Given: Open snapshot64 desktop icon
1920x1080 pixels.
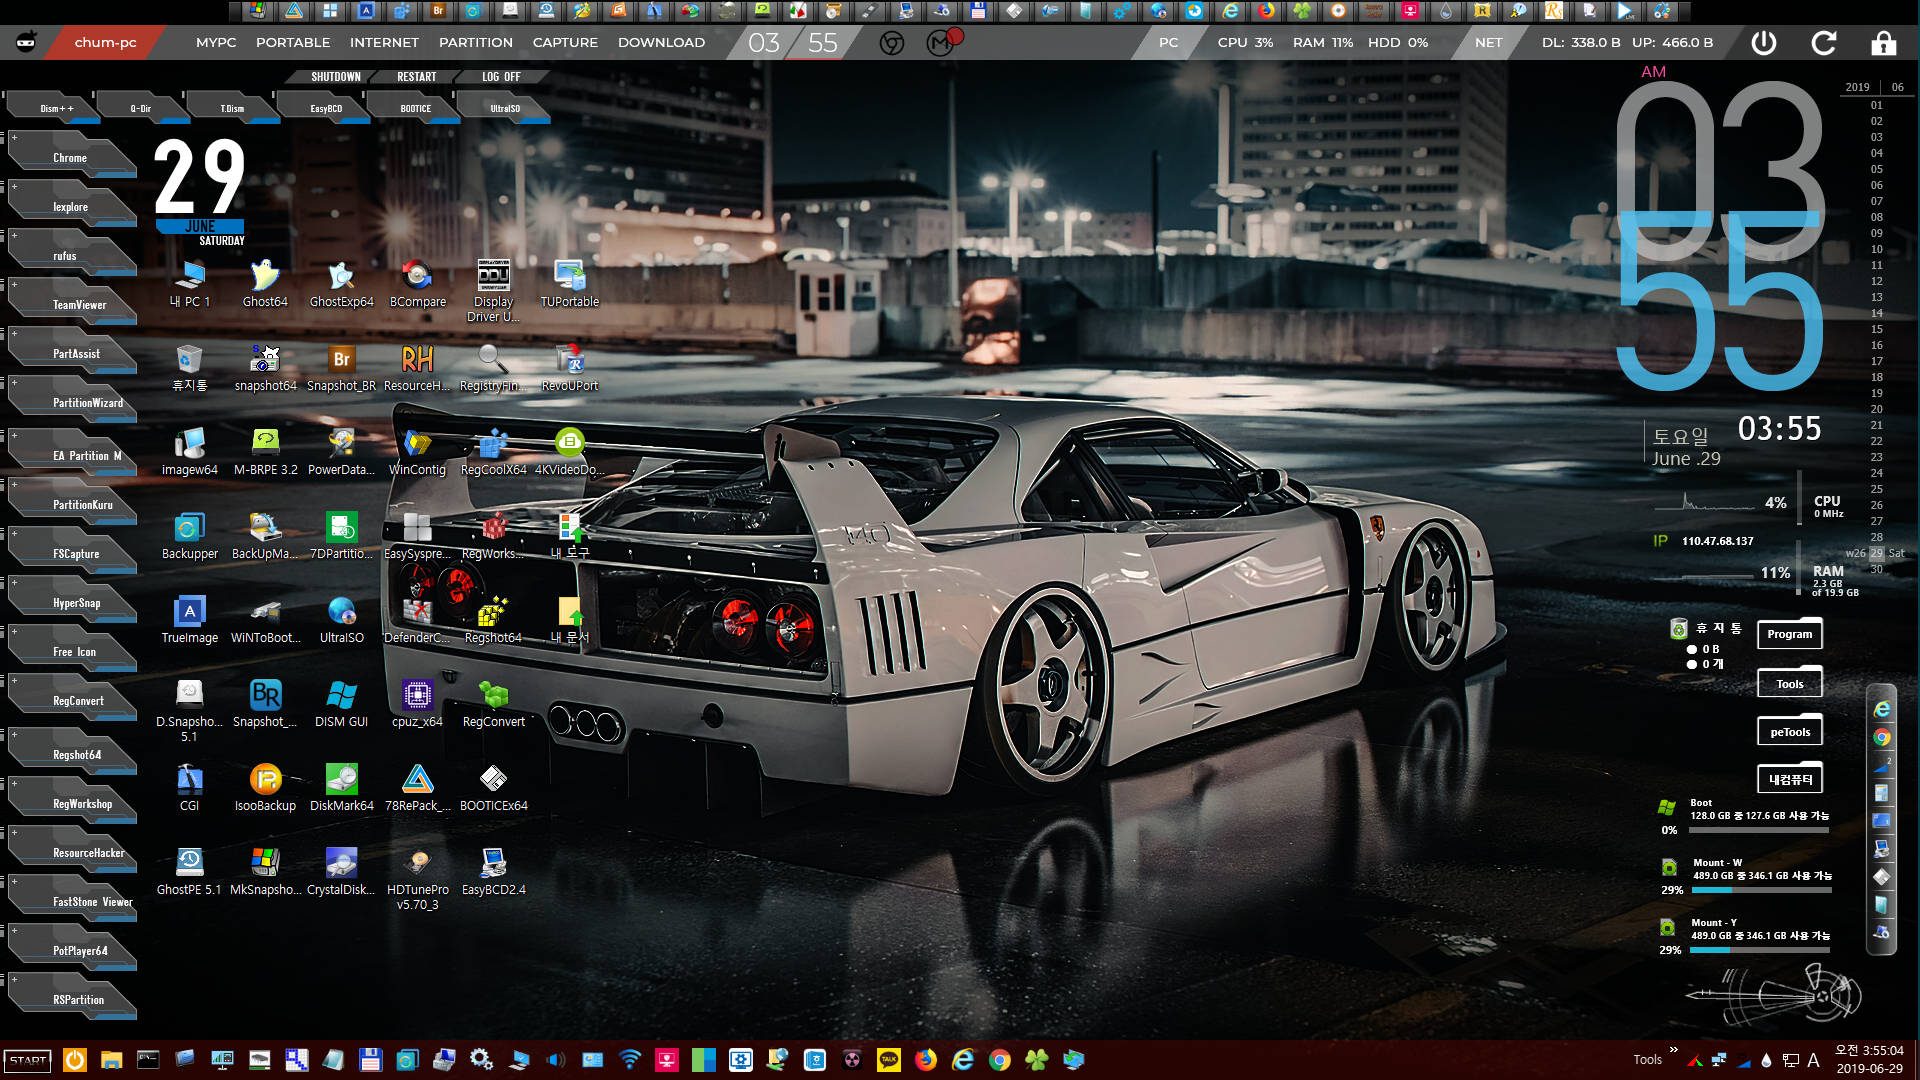Looking at the screenshot, I should tap(265, 367).
